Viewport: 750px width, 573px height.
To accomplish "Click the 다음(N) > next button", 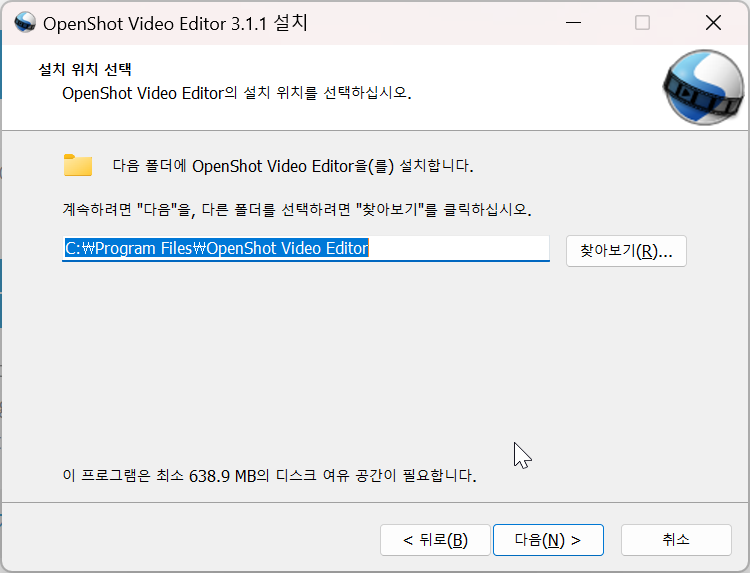I will click(x=548, y=540).
